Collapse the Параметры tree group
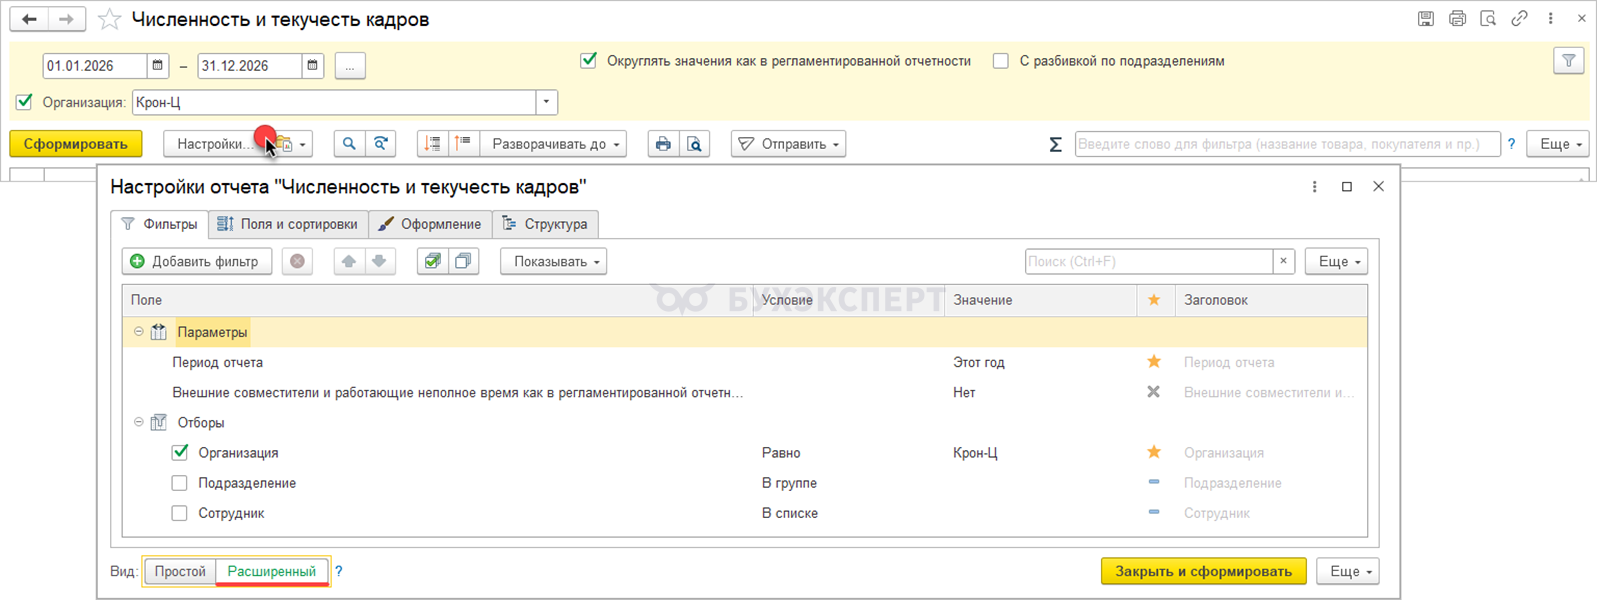1597x600 pixels. pos(139,332)
